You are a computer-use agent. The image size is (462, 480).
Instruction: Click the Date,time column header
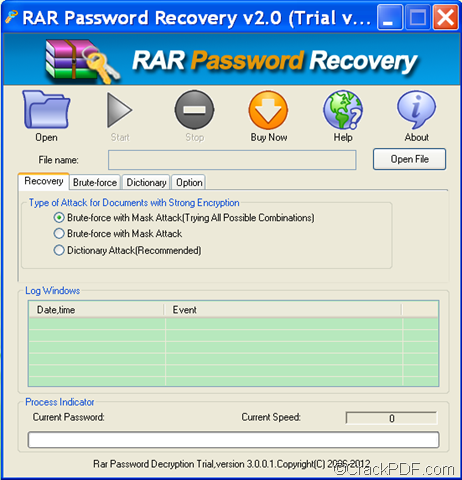(x=97, y=310)
